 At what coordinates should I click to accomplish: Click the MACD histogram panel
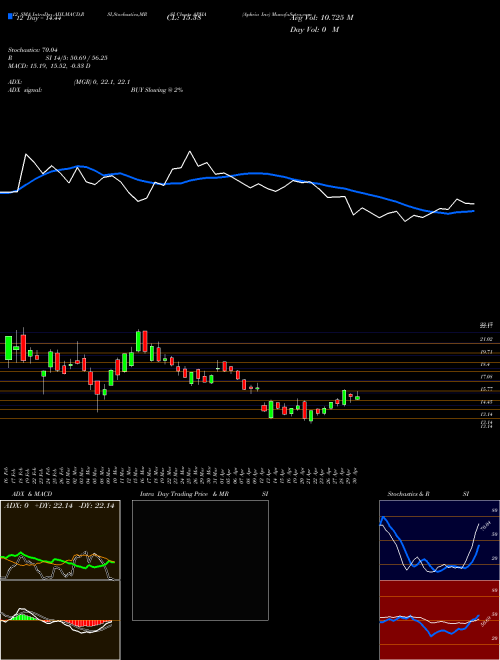point(60,620)
